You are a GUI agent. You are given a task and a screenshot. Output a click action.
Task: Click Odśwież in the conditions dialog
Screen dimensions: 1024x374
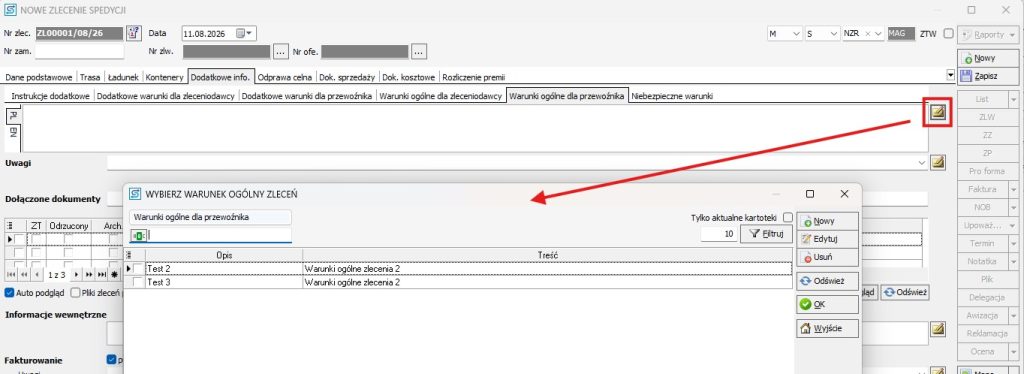tap(827, 281)
